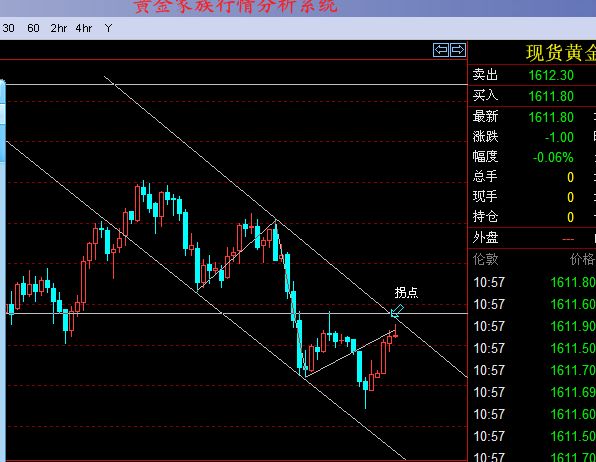Screen dimensions: 596x462
Task: Click the cyan arrow marker at turning point
Action: click(x=397, y=311)
